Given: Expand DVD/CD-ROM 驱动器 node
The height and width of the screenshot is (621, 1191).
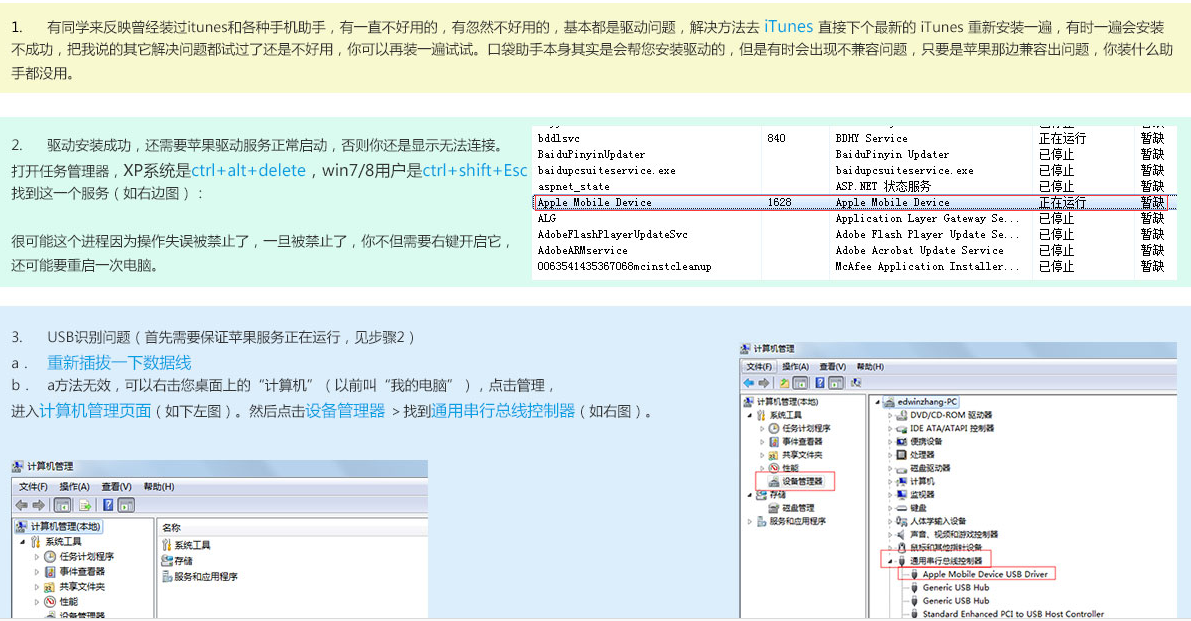Looking at the screenshot, I should coord(889,415).
